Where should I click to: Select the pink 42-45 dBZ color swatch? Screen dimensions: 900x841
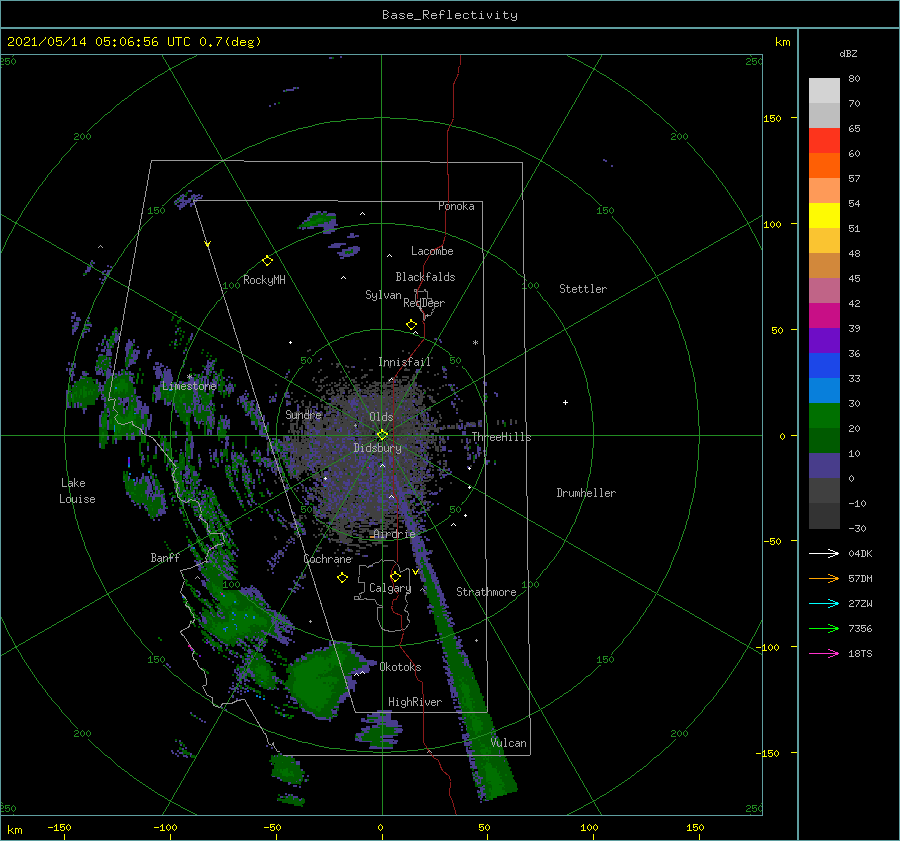coord(824,290)
